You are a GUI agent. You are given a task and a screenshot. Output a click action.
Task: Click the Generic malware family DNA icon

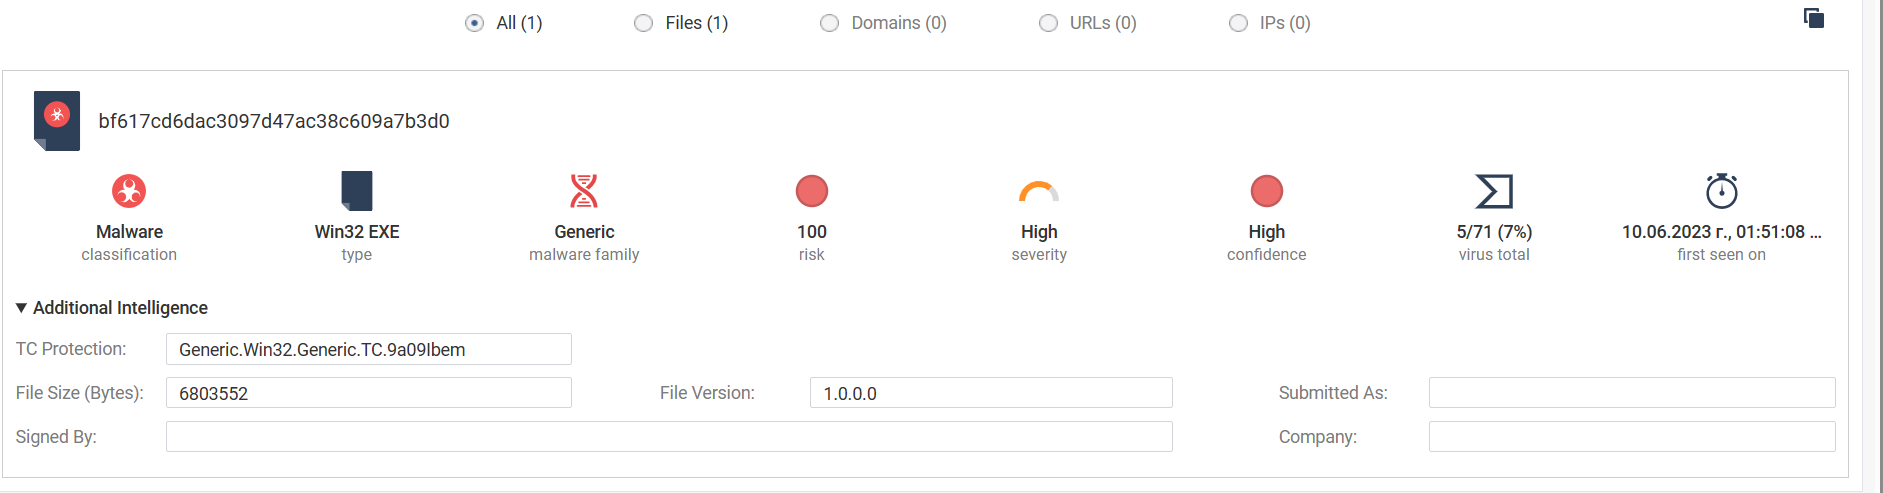584,191
